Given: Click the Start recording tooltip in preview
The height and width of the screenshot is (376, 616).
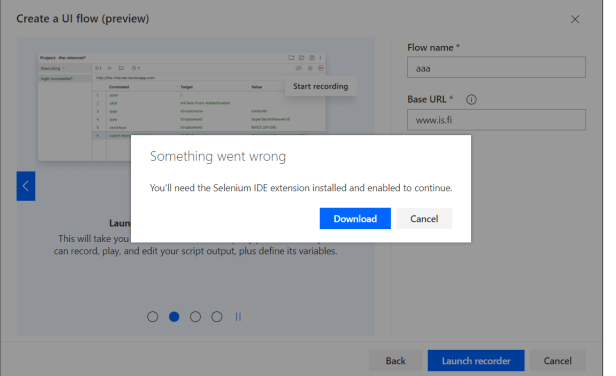Looking at the screenshot, I should coord(321,86).
